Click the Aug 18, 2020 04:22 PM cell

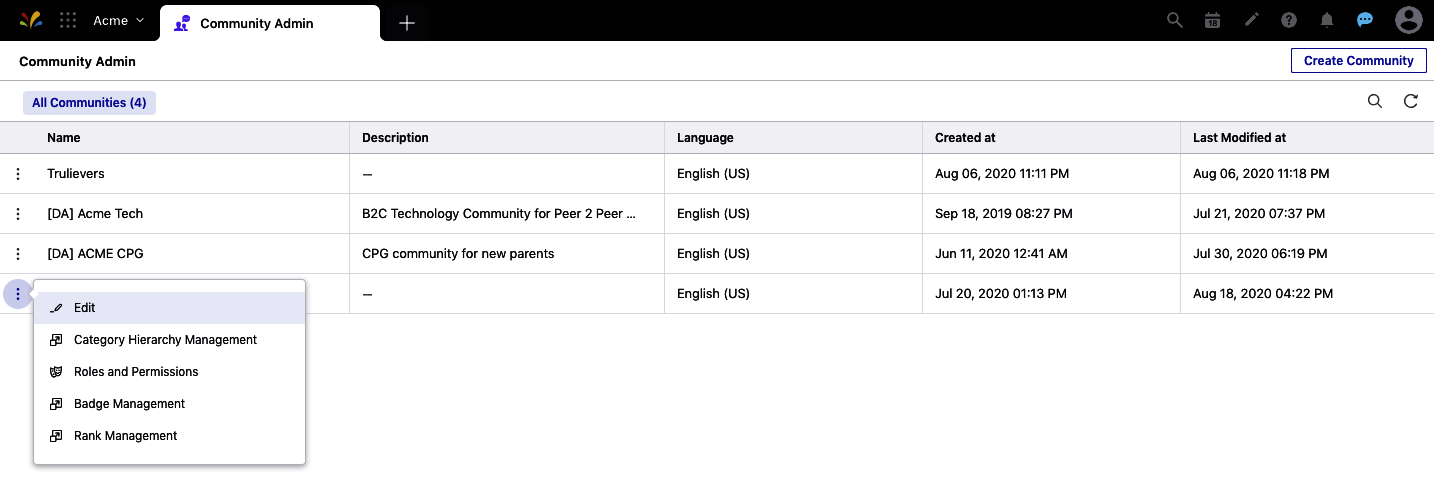coord(1263,294)
